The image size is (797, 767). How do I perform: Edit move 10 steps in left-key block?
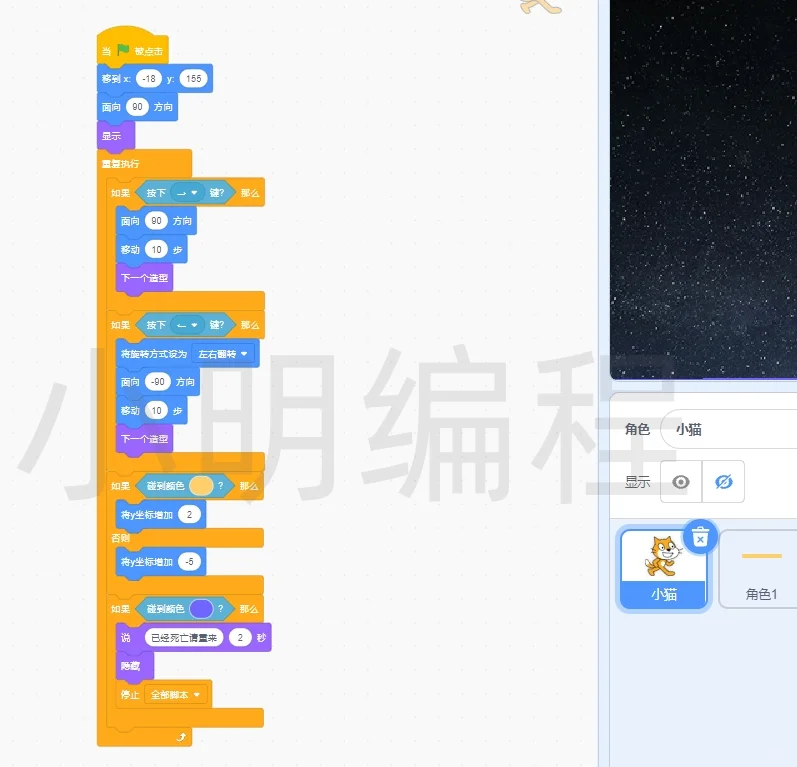click(156, 410)
